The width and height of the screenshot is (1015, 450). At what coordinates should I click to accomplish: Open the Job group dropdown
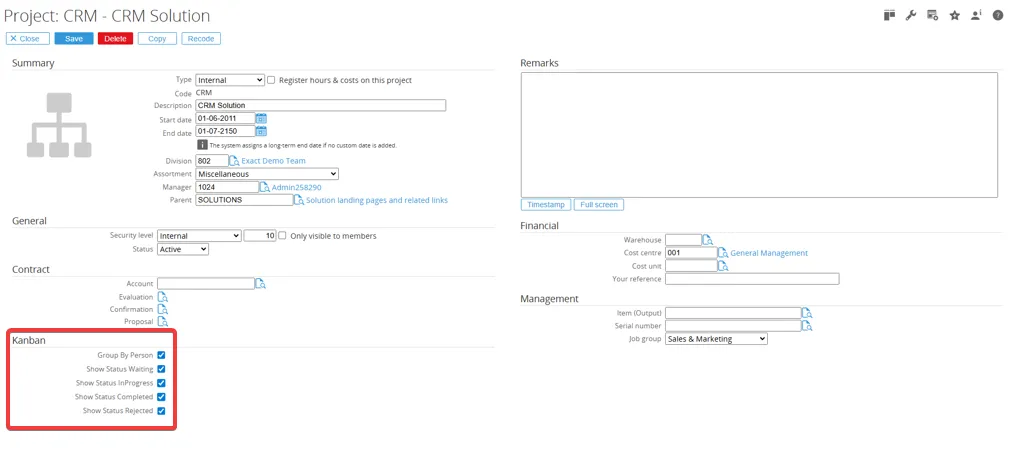point(716,339)
